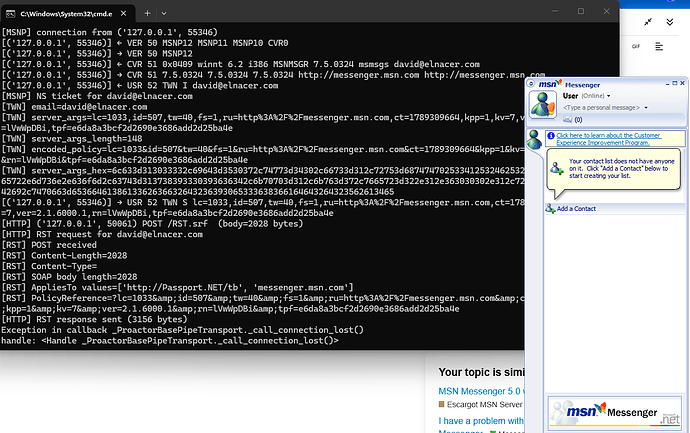Maximize the MSN Messenger window
Viewport: 690px width, 433px height.
675,83
